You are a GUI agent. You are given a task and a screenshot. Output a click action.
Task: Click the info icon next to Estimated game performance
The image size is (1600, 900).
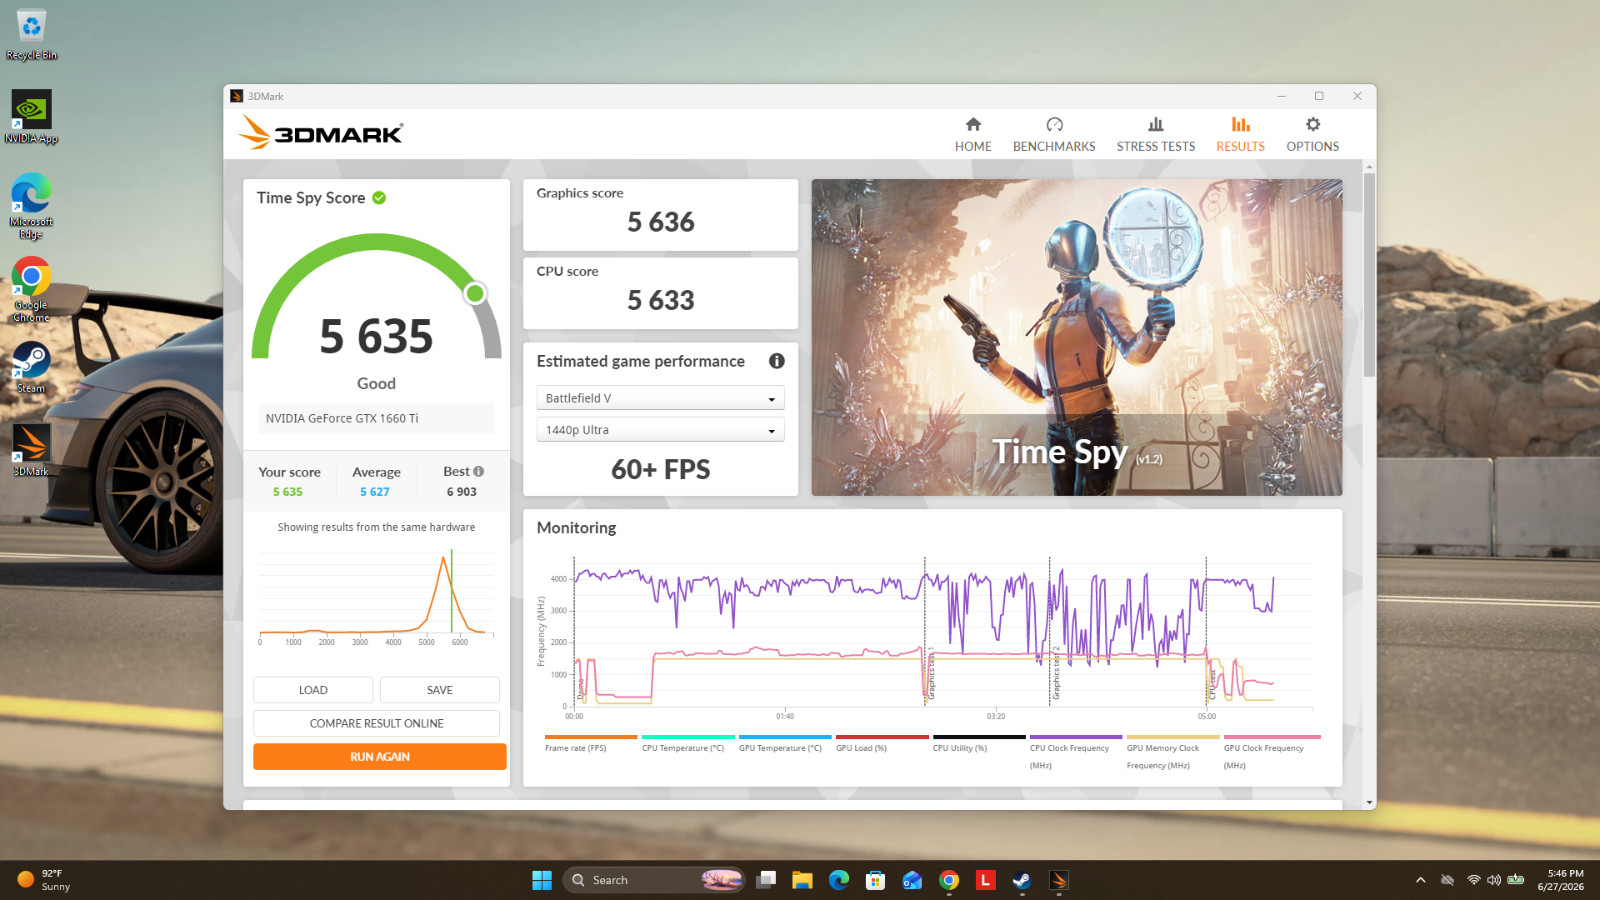[777, 361]
